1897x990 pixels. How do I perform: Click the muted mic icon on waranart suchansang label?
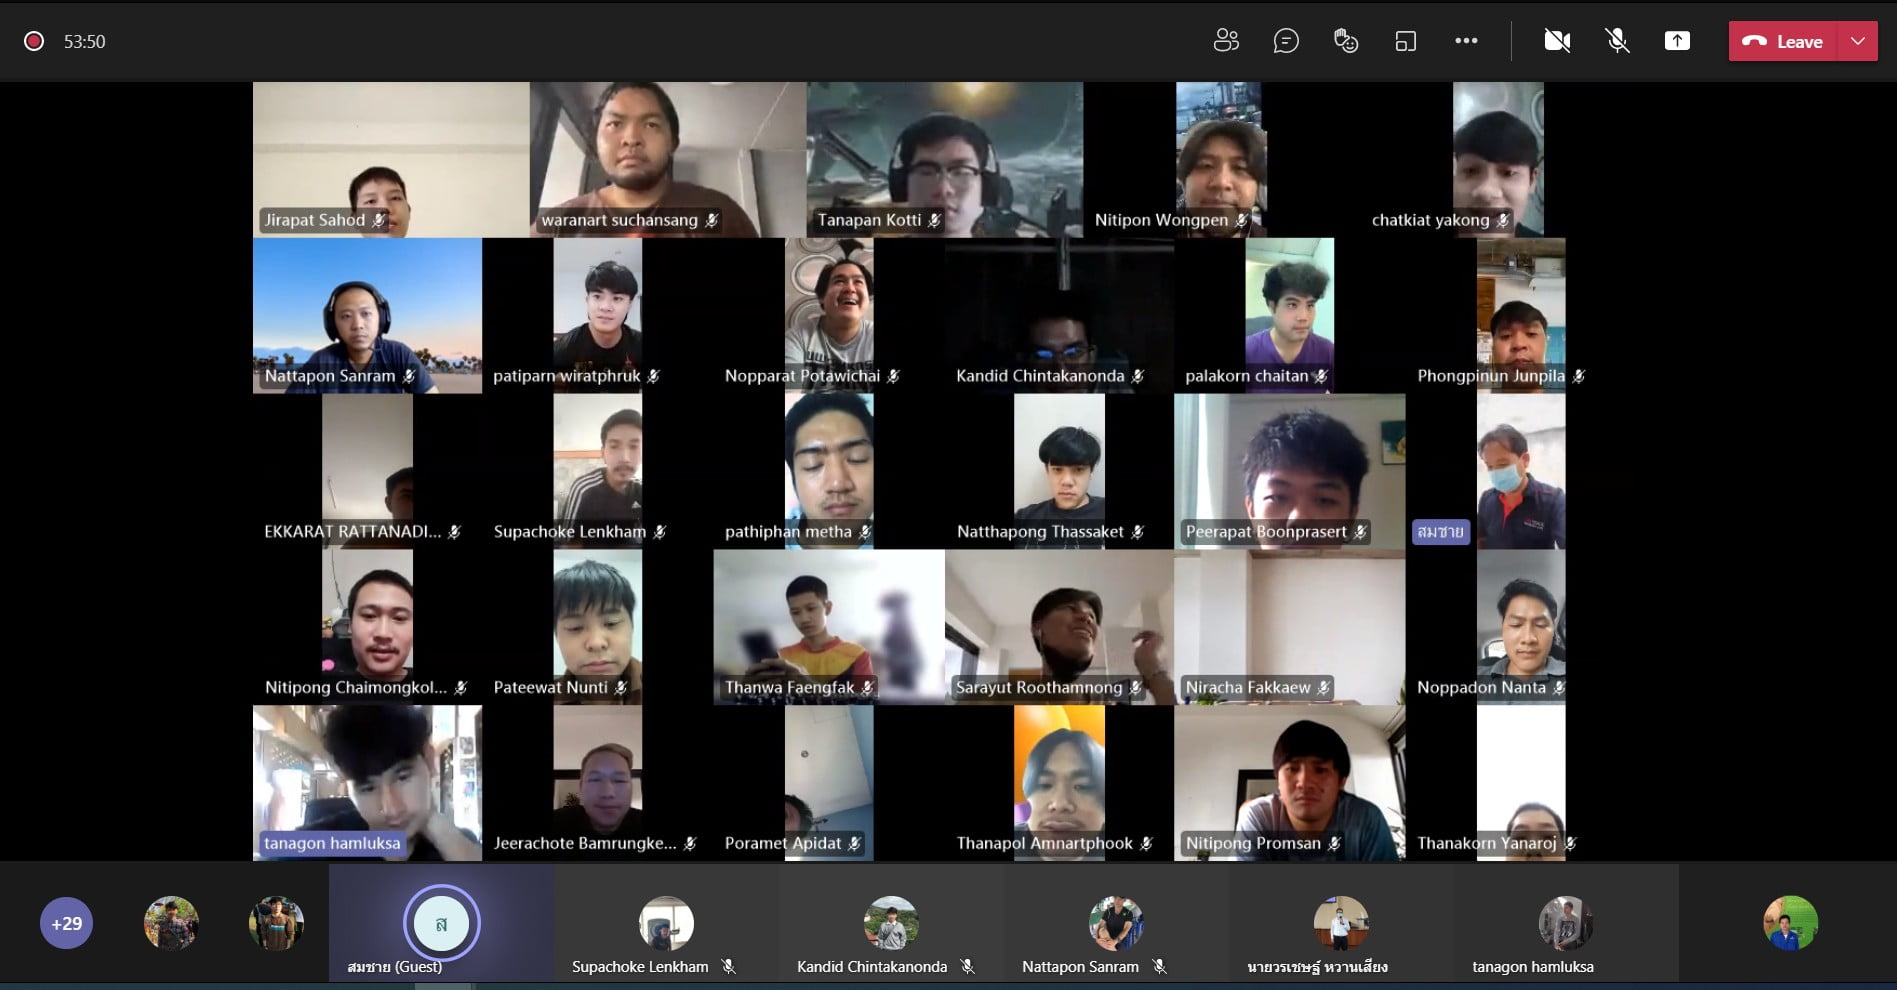[x=712, y=220]
